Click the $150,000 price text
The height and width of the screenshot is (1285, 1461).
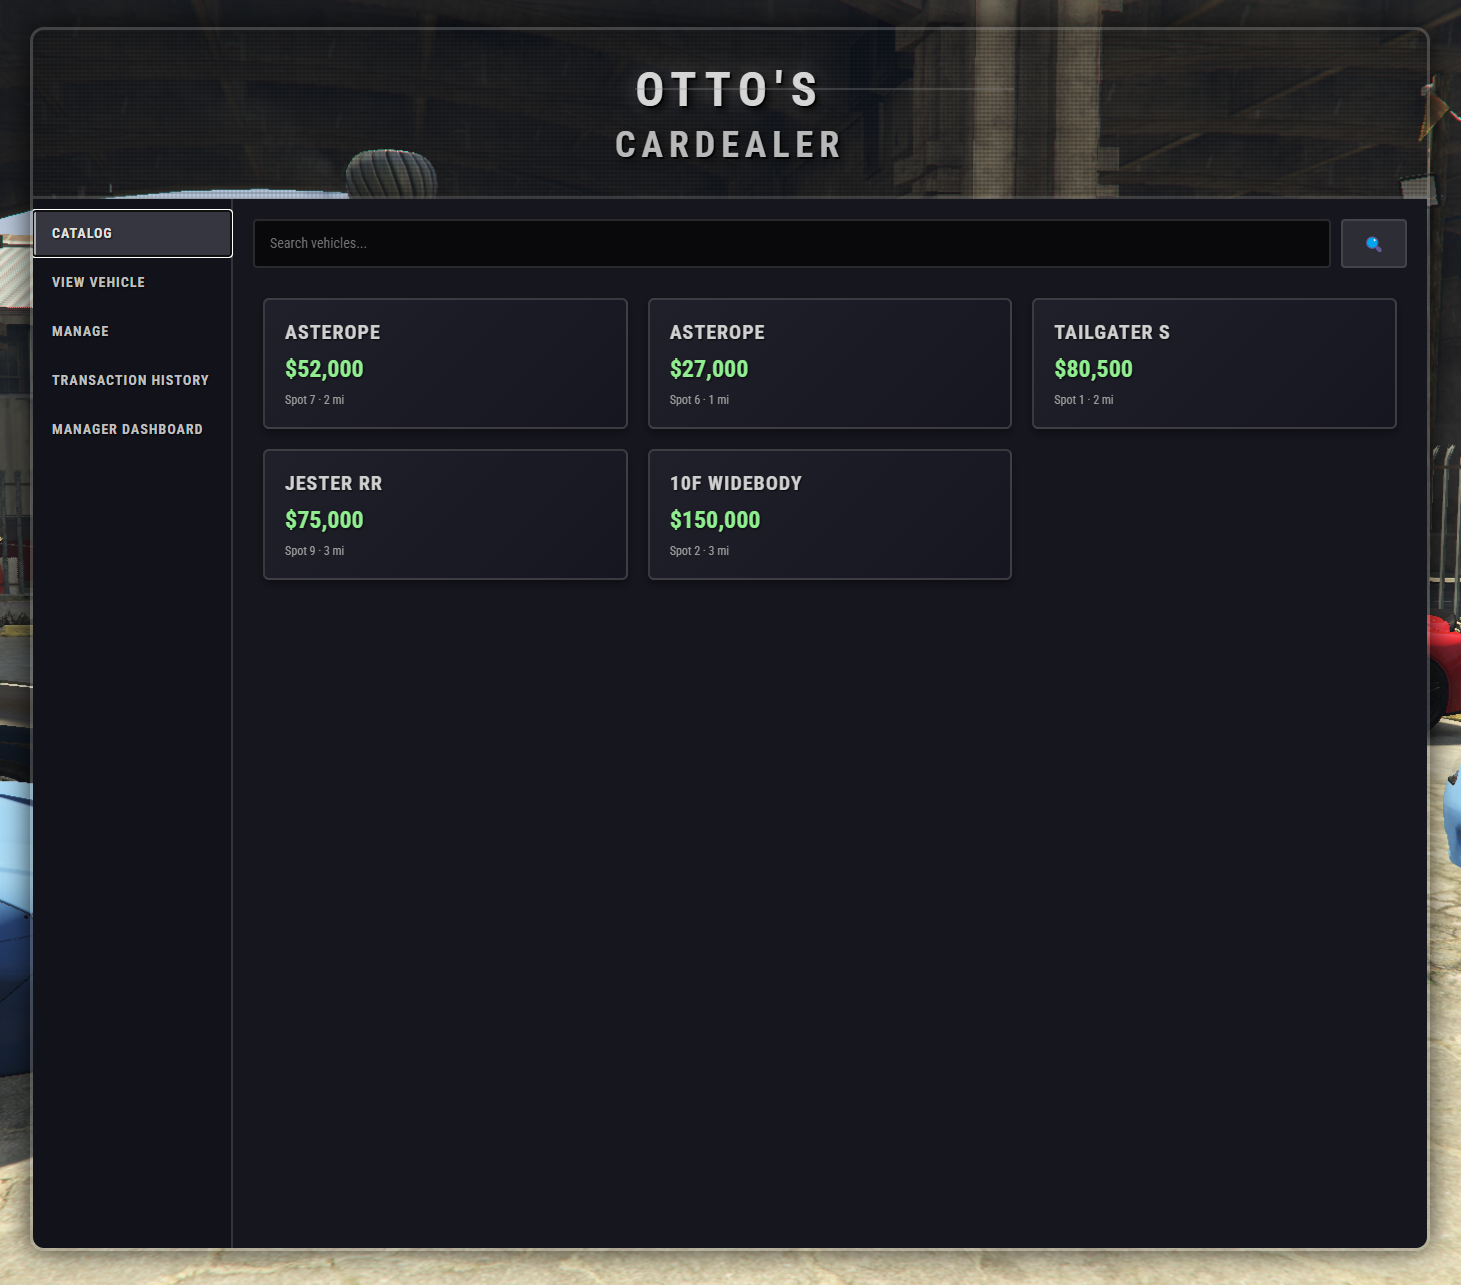pyautogui.click(x=715, y=520)
